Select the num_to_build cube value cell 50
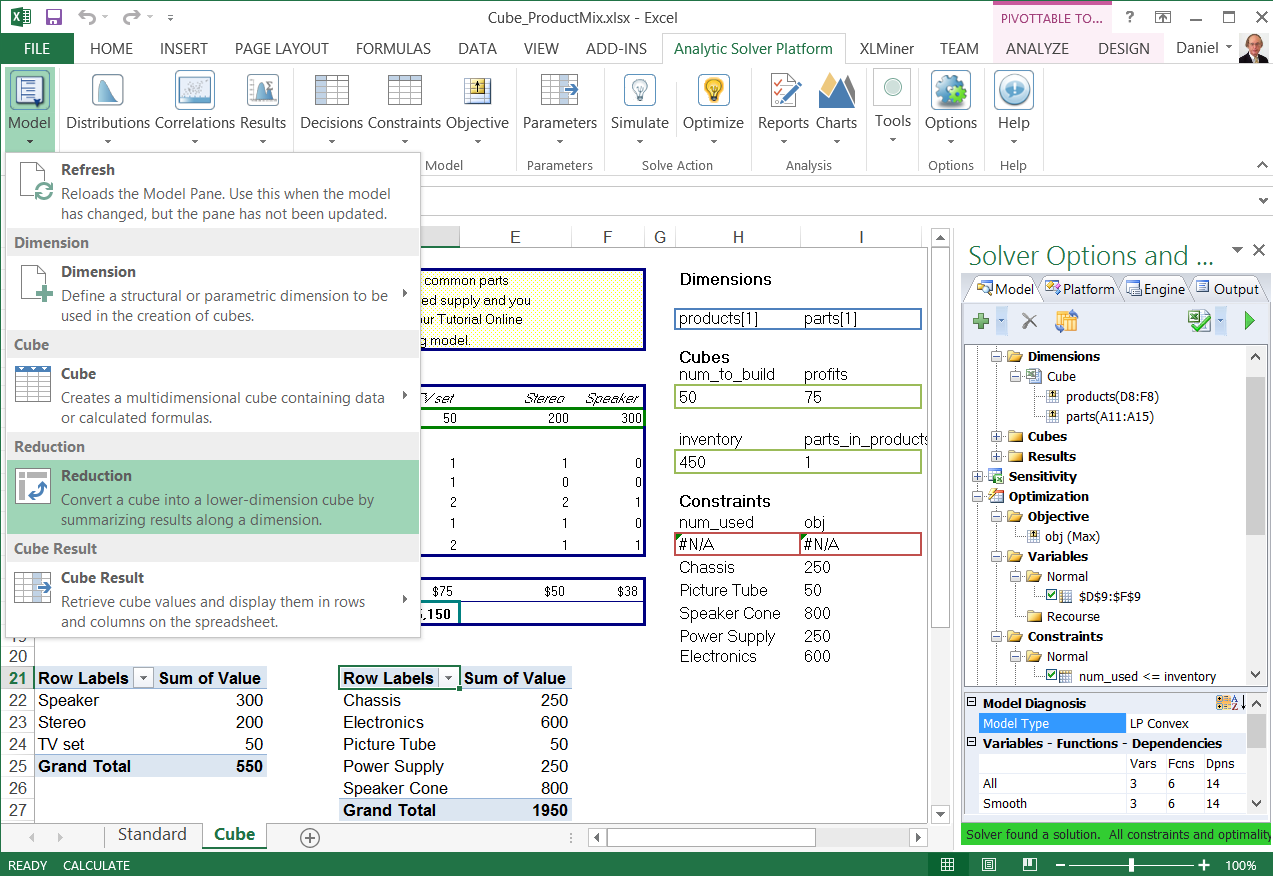 tap(738, 397)
